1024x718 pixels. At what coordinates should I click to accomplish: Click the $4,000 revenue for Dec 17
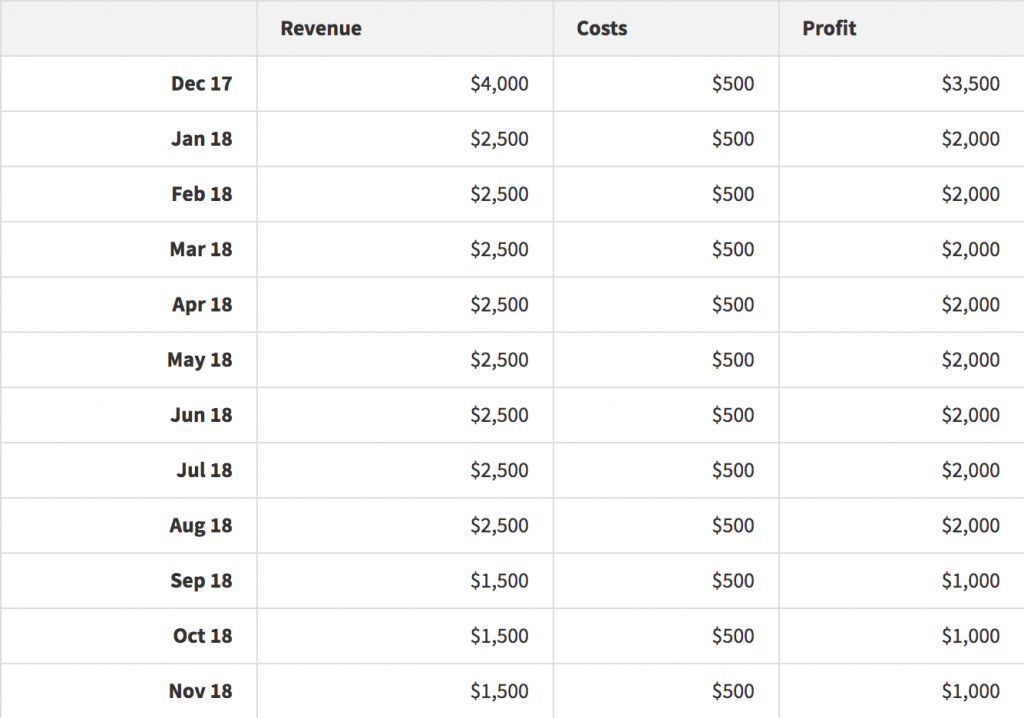pos(499,84)
